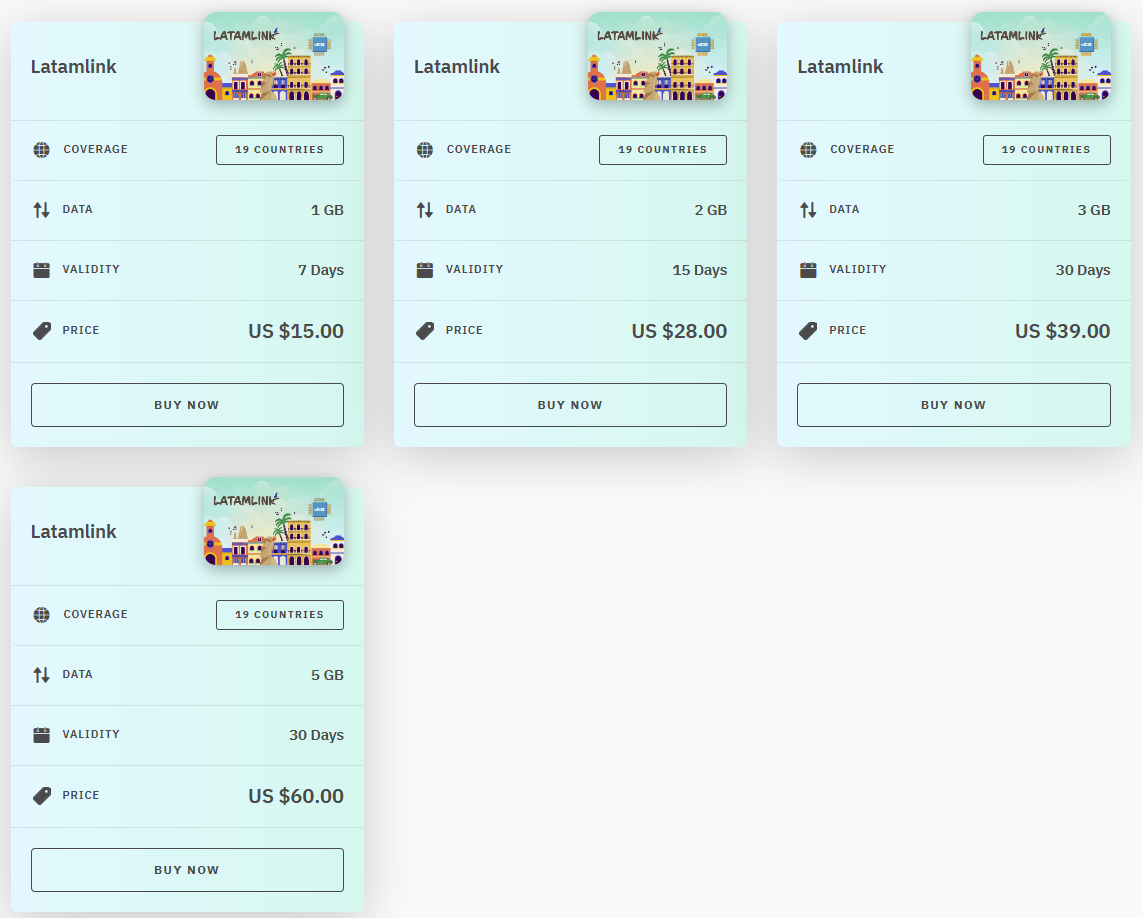Click the globe icon on the 2 GB plan
This screenshot has height=918, width=1143.
pyautogui.click(x=425, y=150)
